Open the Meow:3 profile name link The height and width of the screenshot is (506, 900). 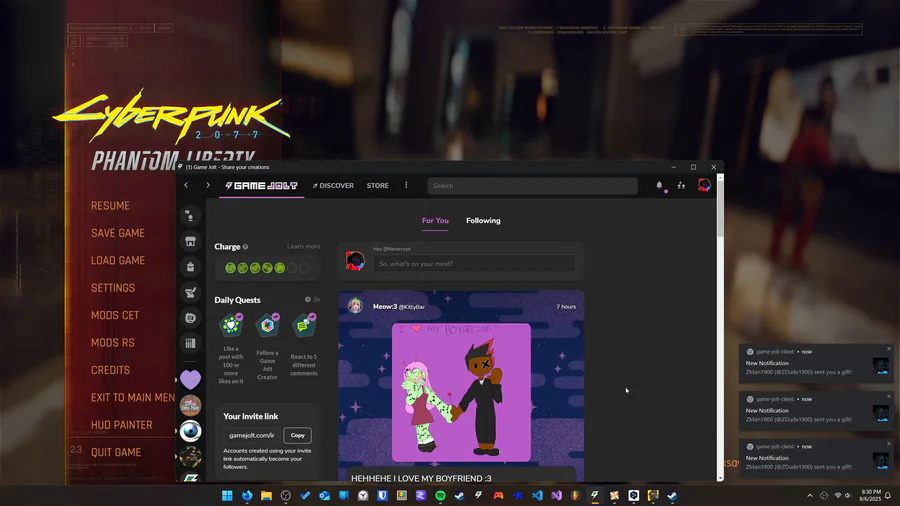(385, 306)
